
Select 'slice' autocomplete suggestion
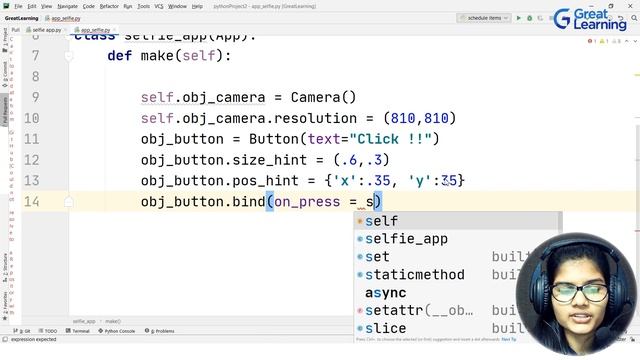click(458, 328)
